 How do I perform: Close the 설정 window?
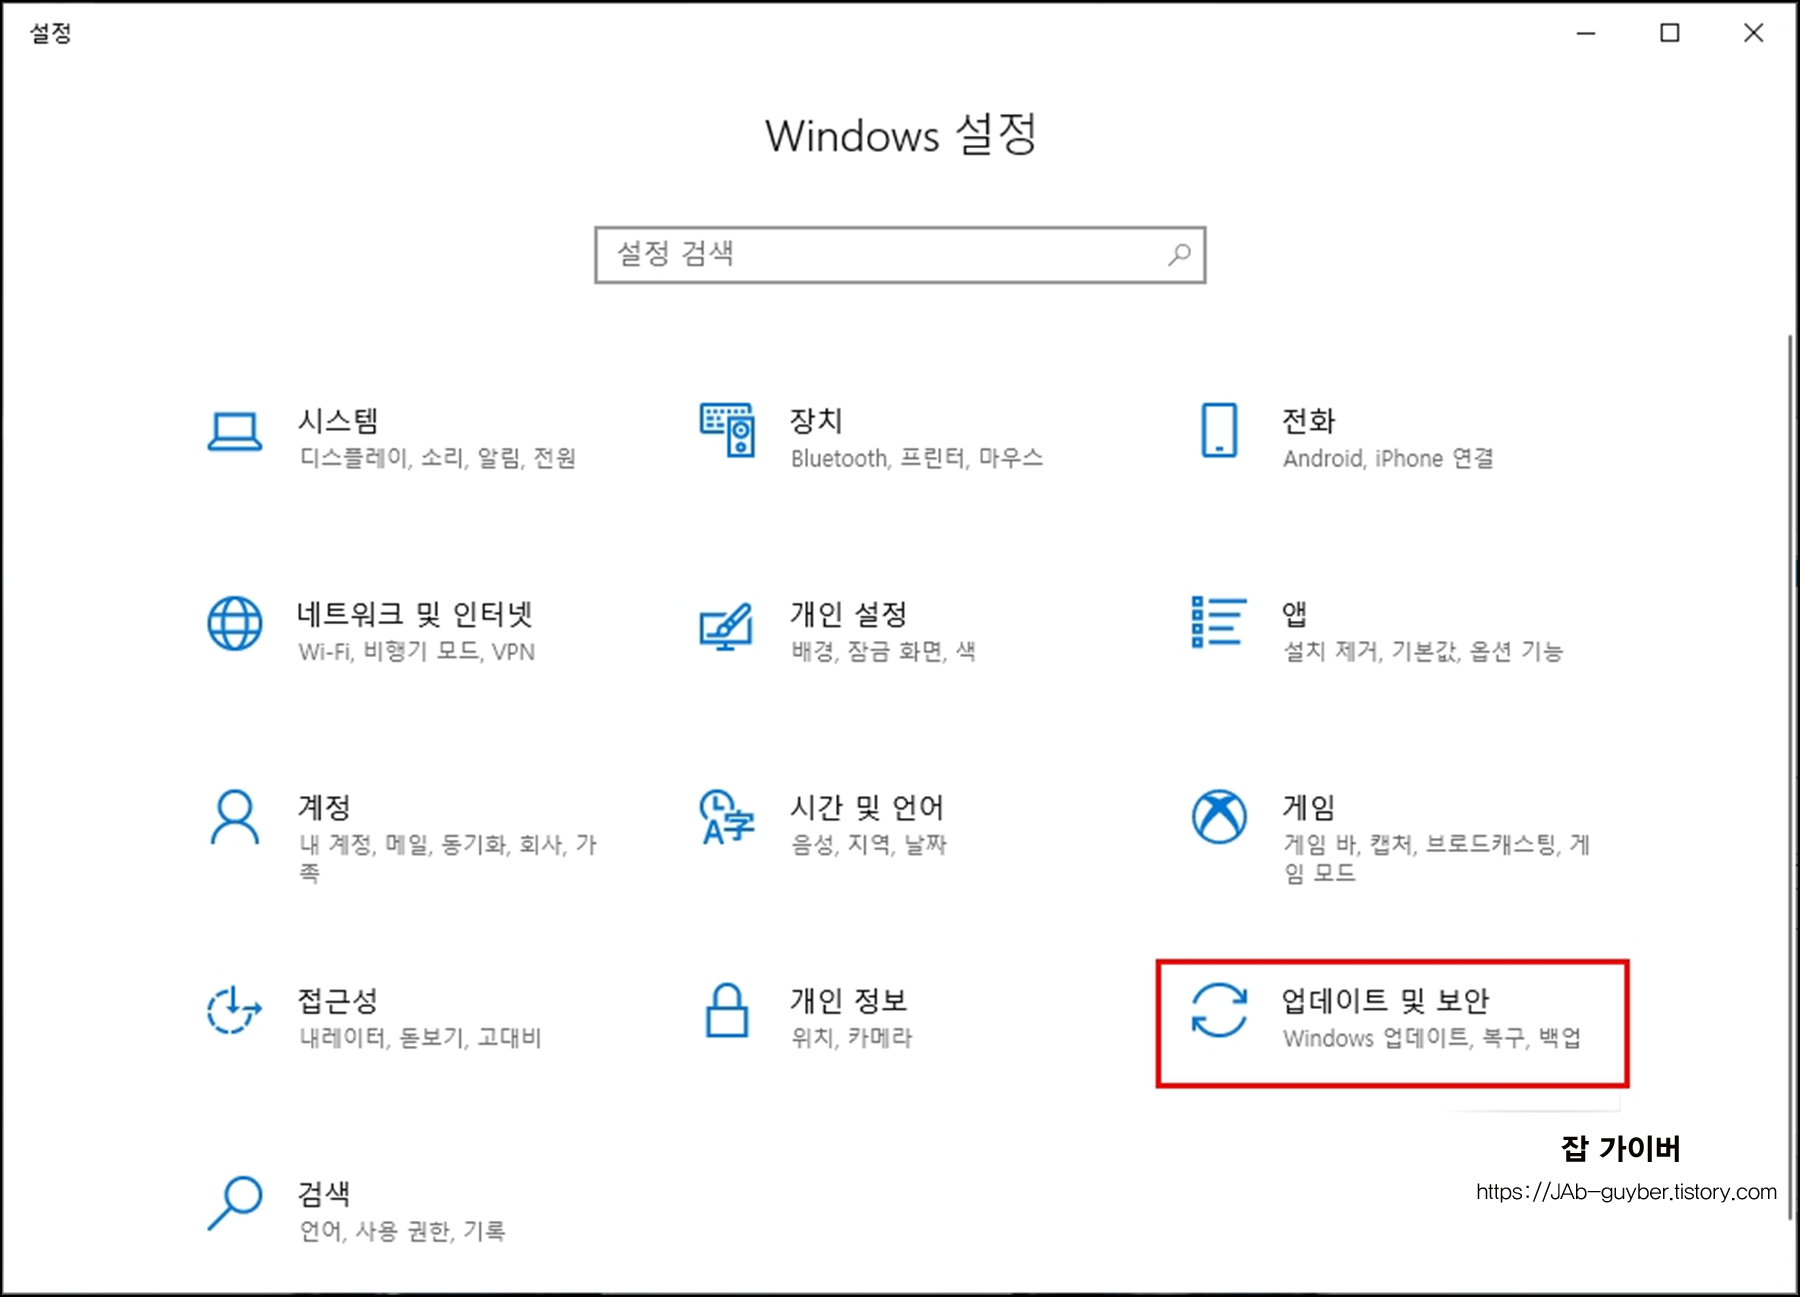click(1753, 33)
